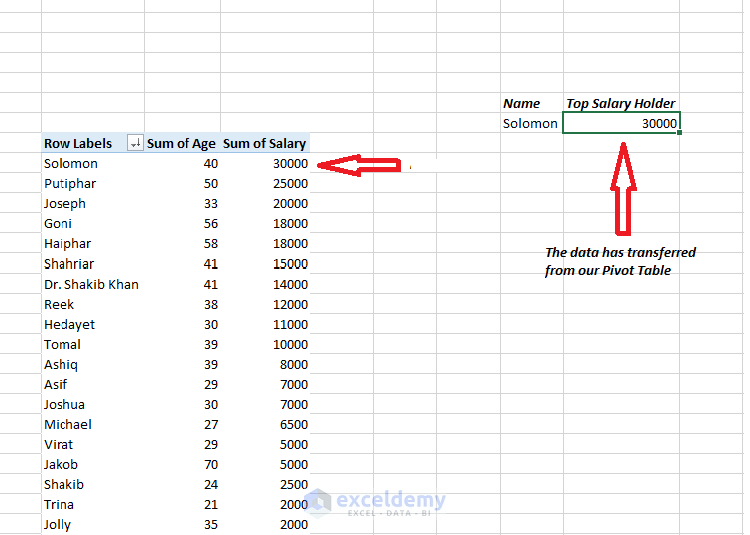The image size is (750, 535).
Task: Select the Asif row label
Action: pos(55,385)
